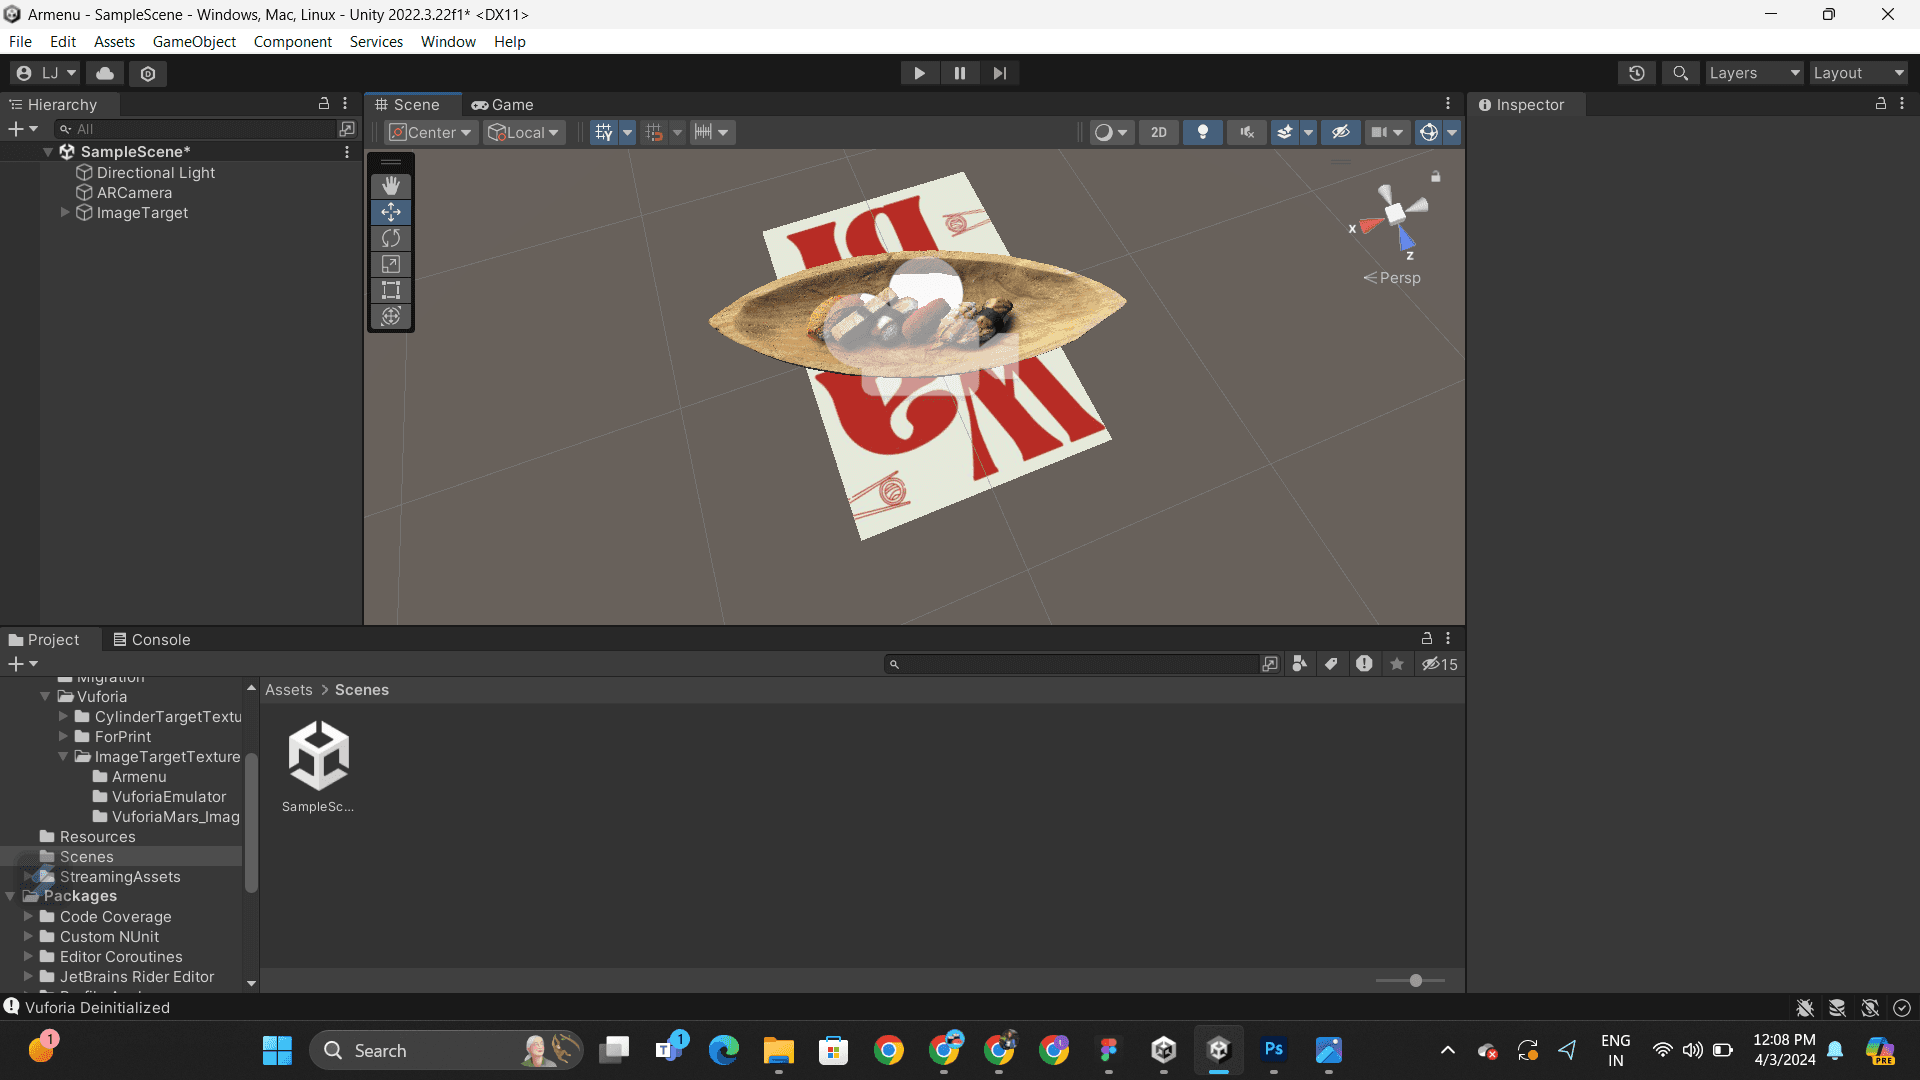
Task: Open the cloud services icon
Action: pos(105,73)
